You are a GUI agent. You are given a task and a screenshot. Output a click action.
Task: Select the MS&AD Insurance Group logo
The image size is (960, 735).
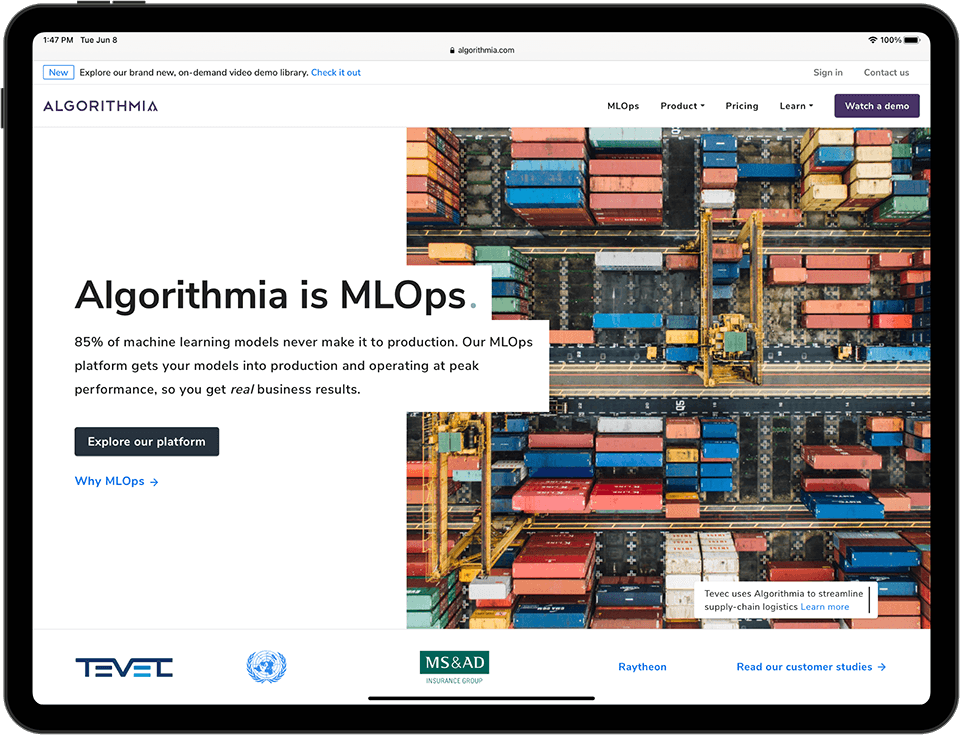454,668
